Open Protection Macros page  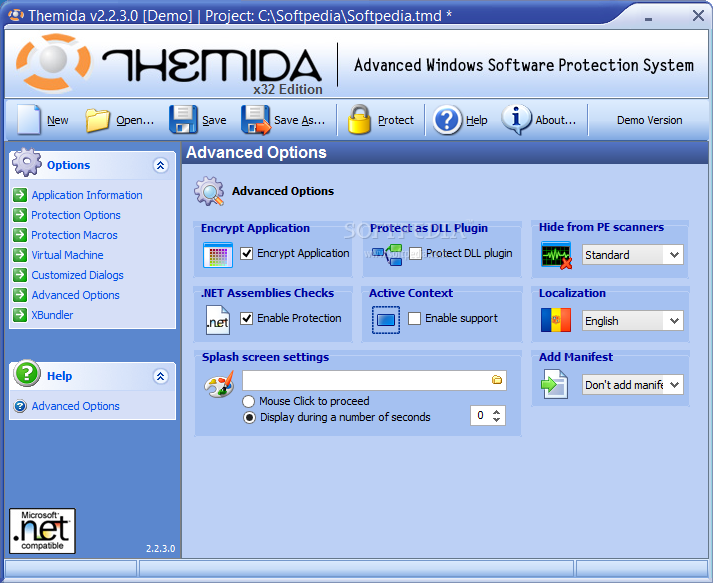click(x=75, y=235)
